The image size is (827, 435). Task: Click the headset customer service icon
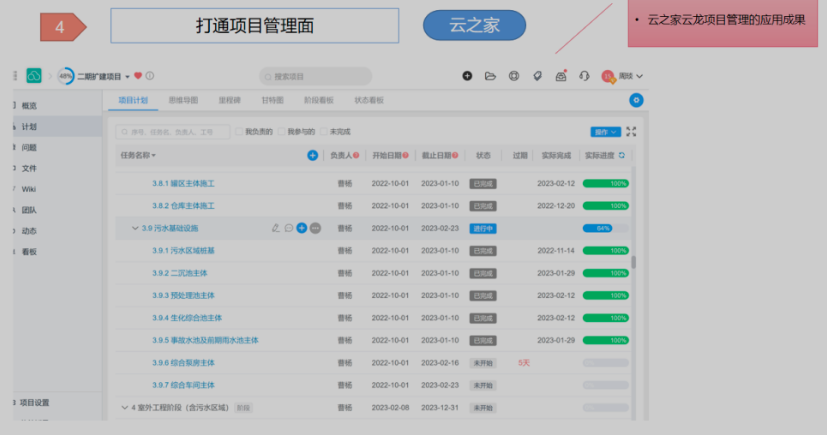click(584, 76)
